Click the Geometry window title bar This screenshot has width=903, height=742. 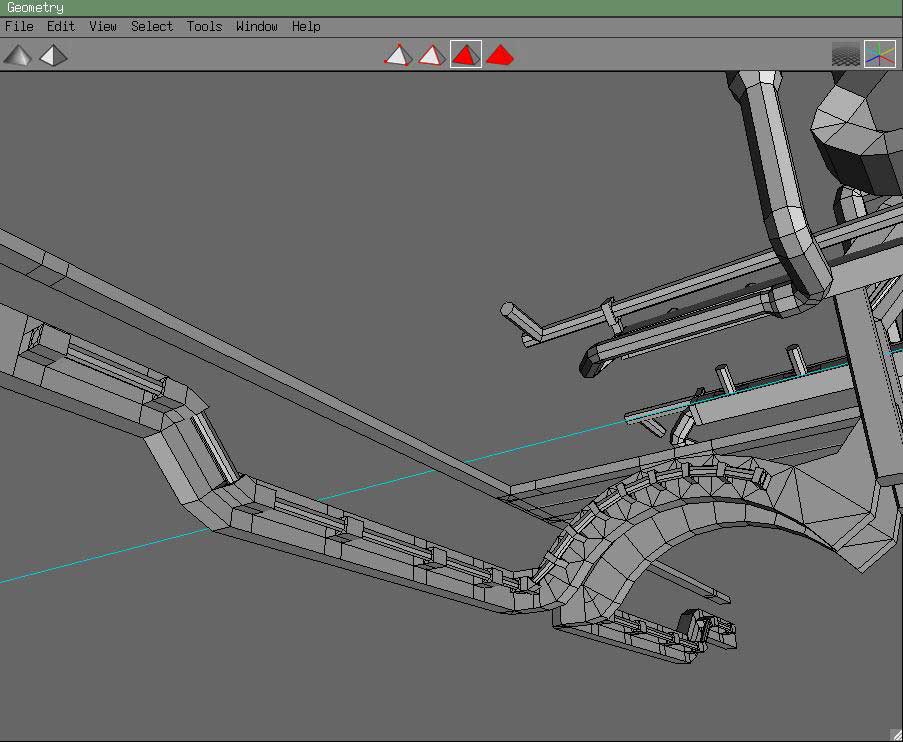[x=450, y=8]
